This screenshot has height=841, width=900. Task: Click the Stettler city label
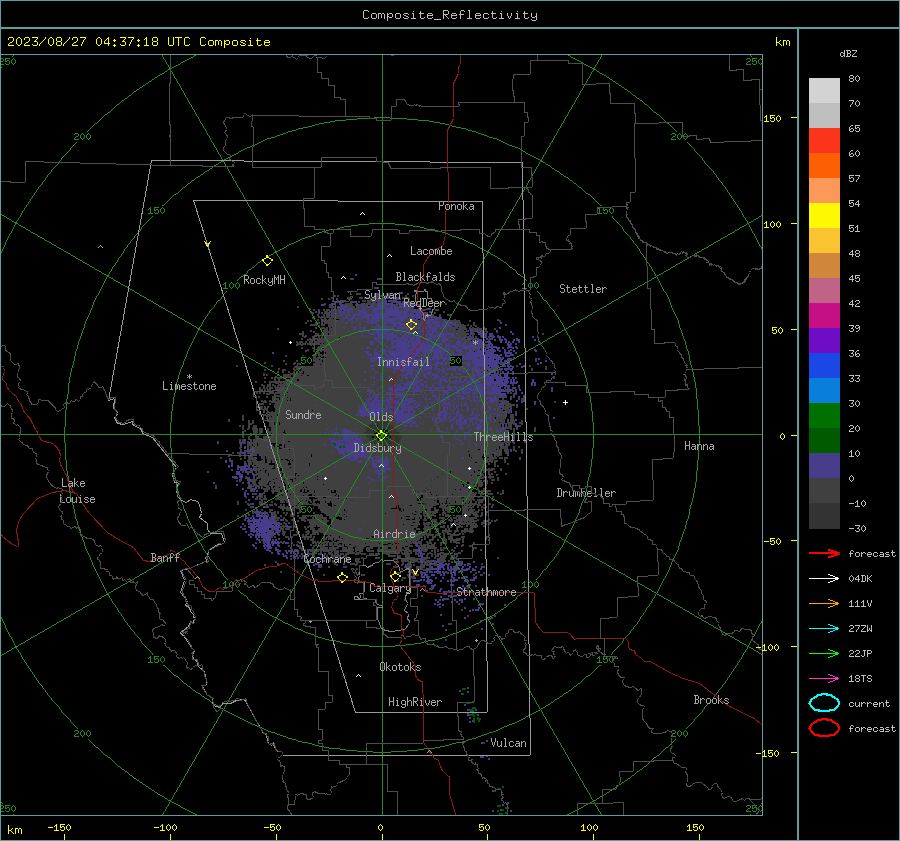583,289
